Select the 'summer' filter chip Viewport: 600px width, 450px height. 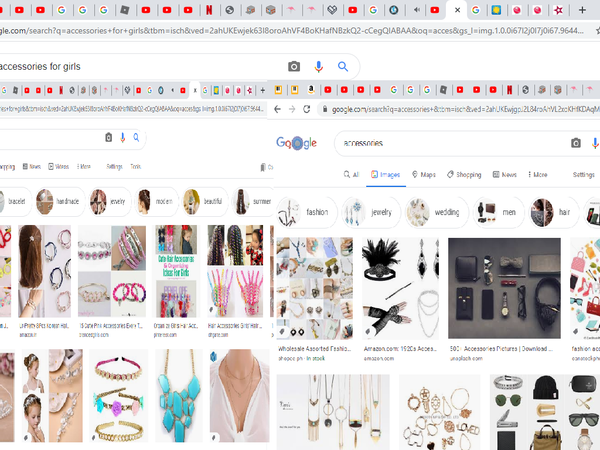[253, 201]
